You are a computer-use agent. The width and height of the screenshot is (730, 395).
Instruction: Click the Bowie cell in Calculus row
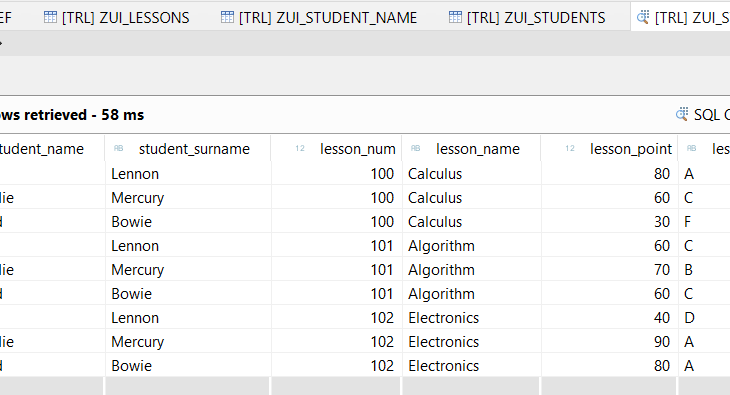click(x=188, y=222)
